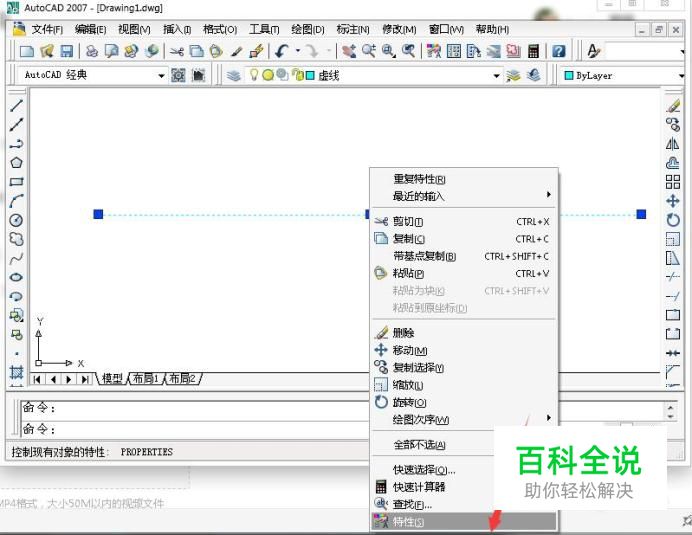Screen dimensions: 692x535
Task: Click the right blue grip of line
Action: 641,215
